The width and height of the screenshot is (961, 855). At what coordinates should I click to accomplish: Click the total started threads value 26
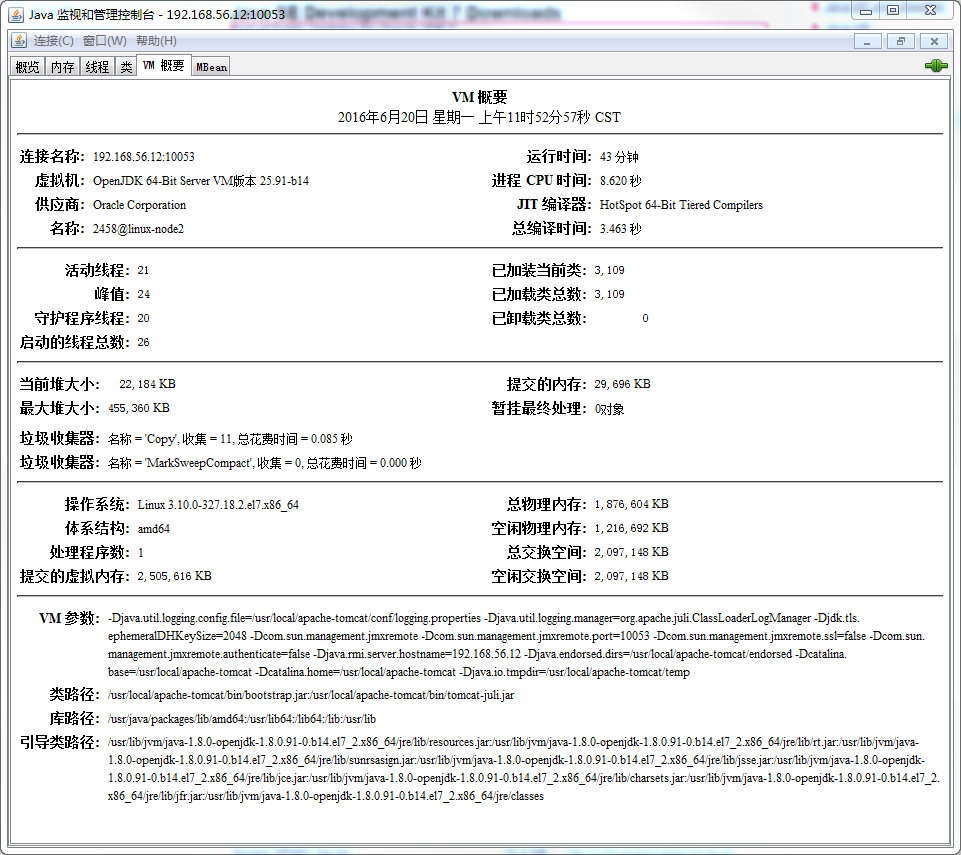pyautogui.click(x=143, y=342)
